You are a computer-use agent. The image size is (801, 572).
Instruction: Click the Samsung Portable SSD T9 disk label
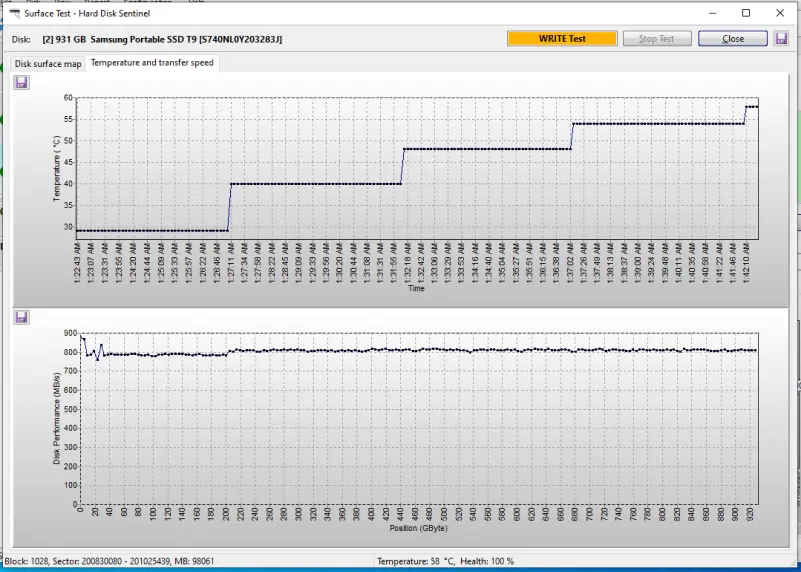(162, 39)
